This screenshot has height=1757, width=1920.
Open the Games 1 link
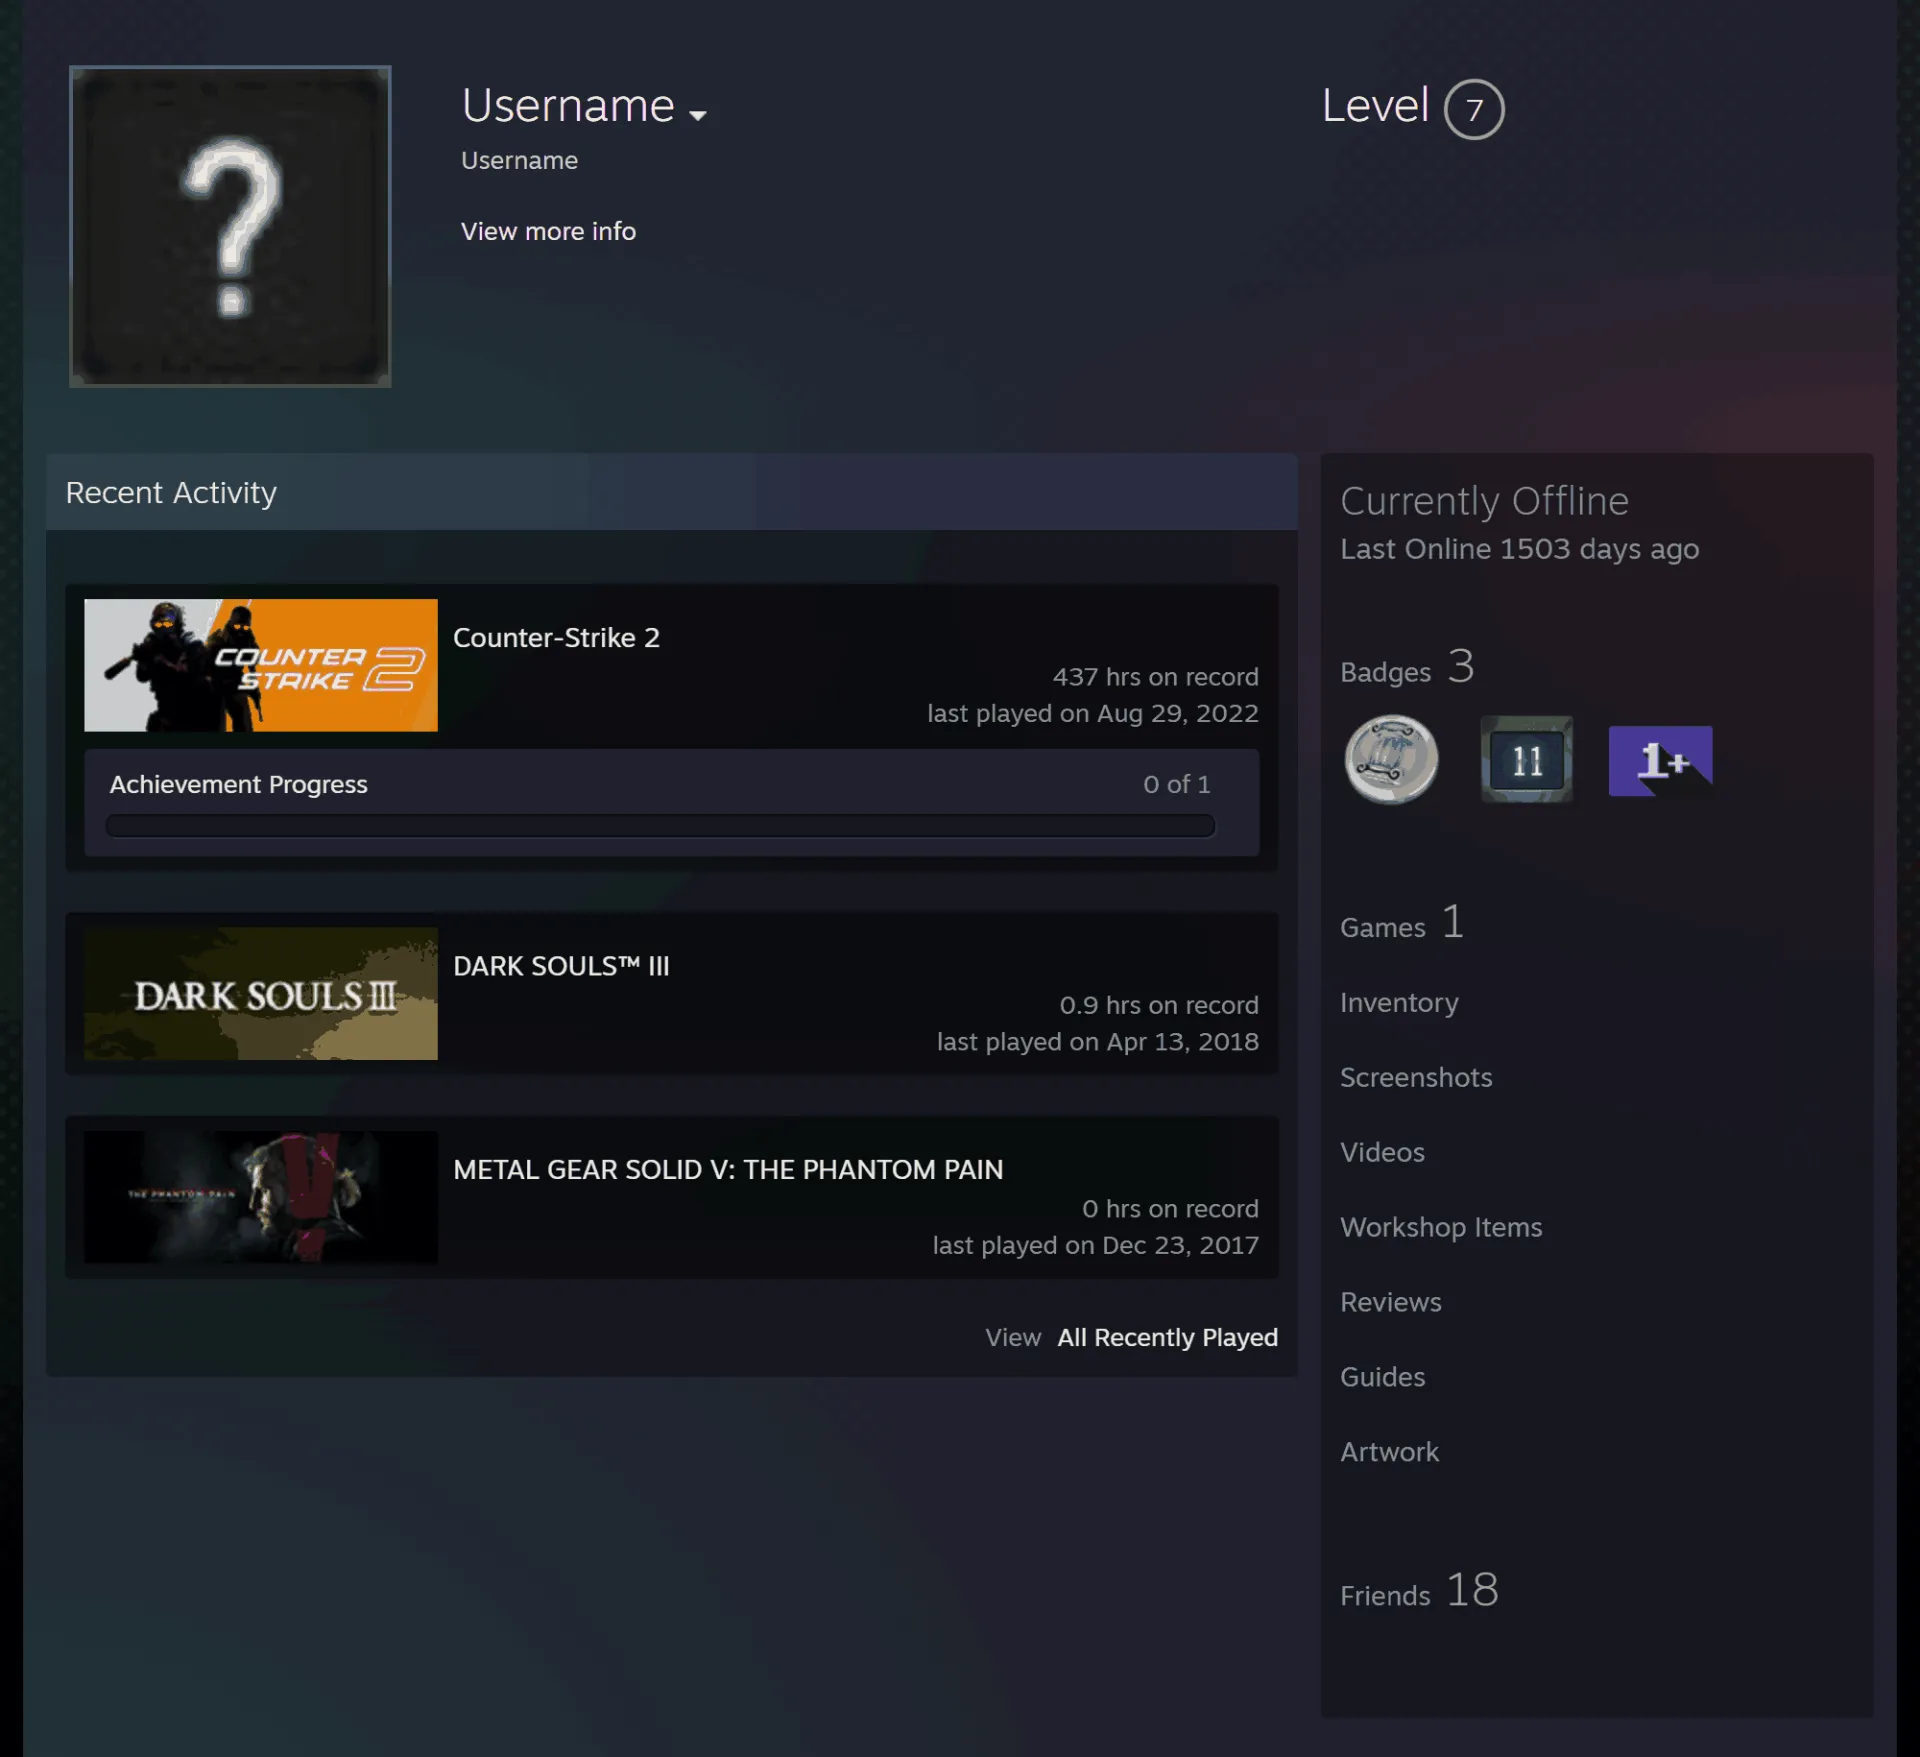pyautogui.click(x=1402, y=923)
